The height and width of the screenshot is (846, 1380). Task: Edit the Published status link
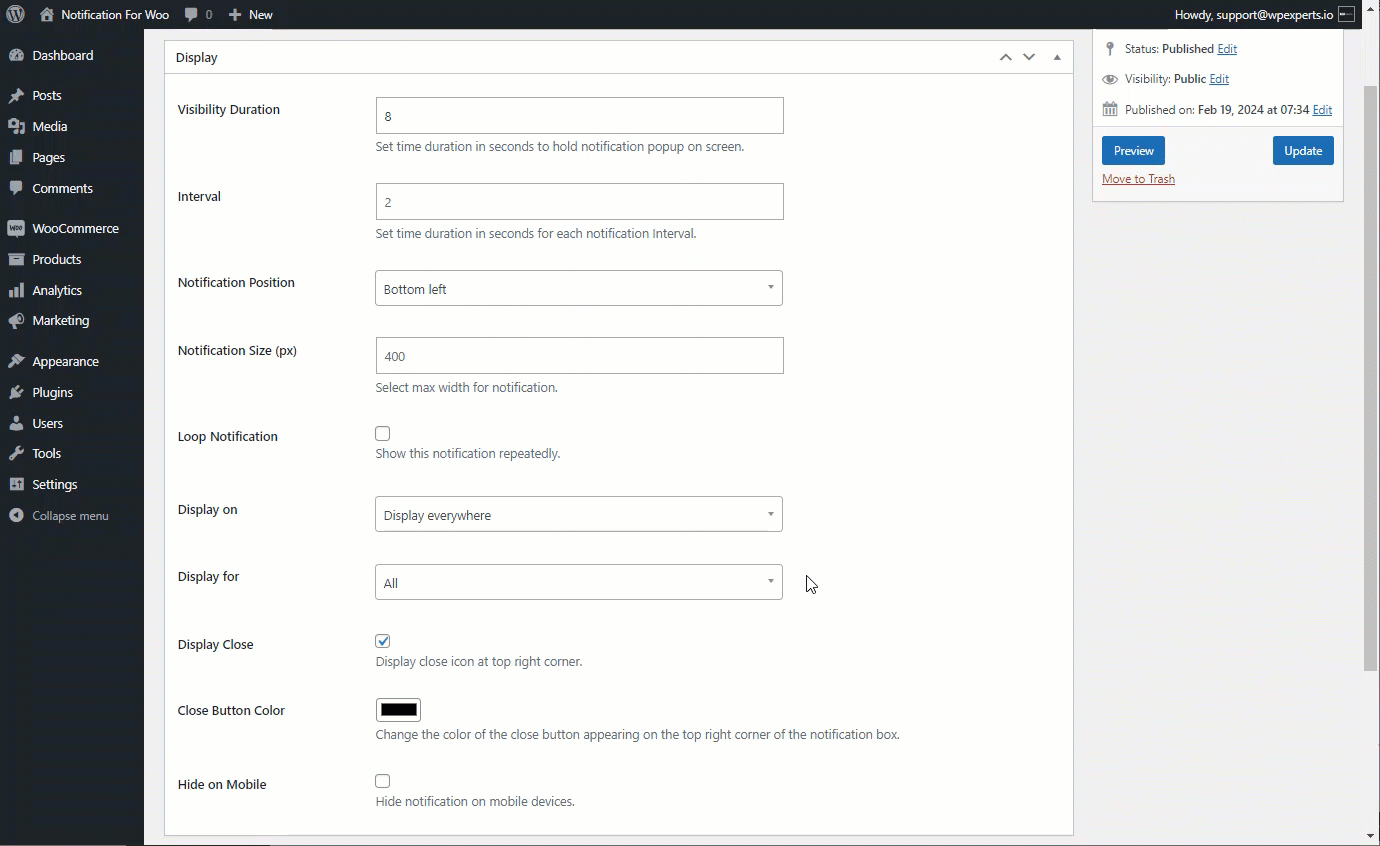(x=1227, y=49)
